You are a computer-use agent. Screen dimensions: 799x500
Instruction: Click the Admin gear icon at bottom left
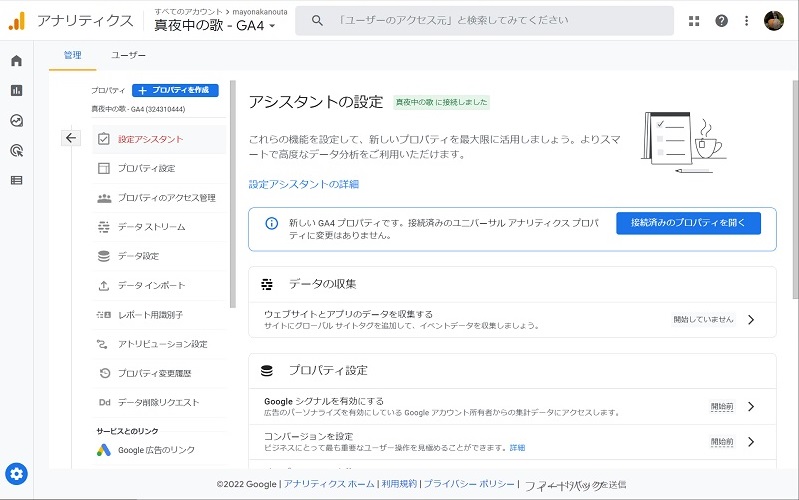pyautogui.click(x=16, y=474)
